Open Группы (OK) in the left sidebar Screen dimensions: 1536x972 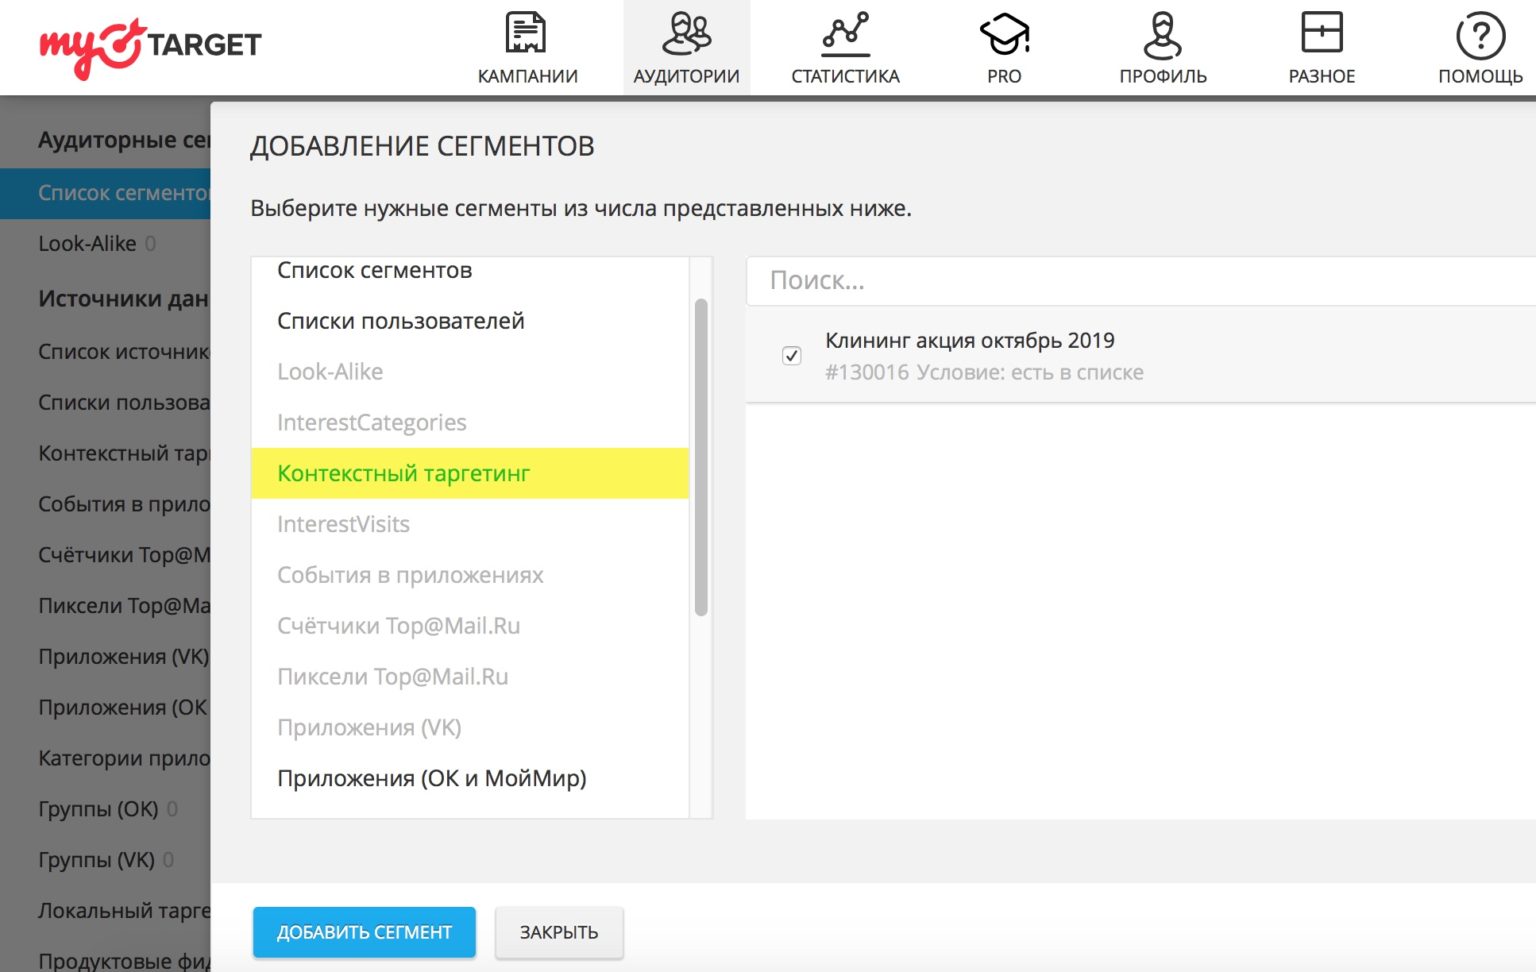98,809
